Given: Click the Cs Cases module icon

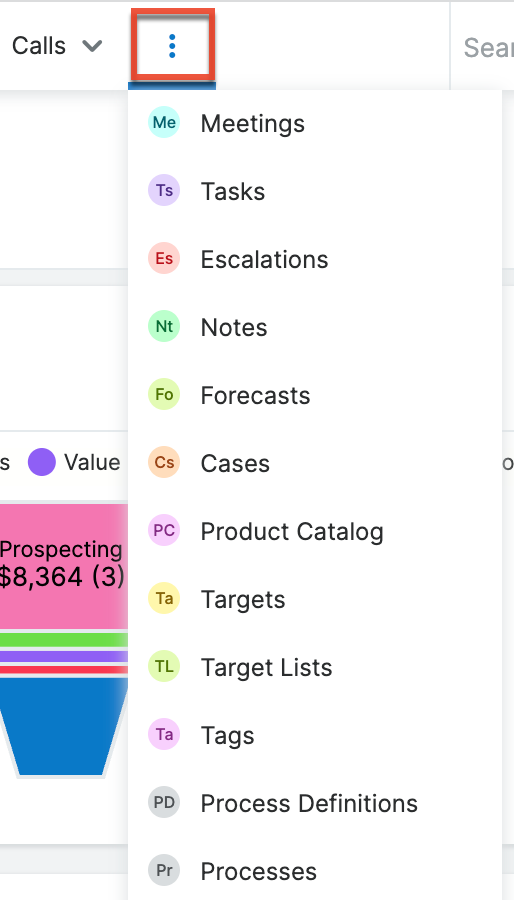Looking at the screenshot, I should point(164,462).
